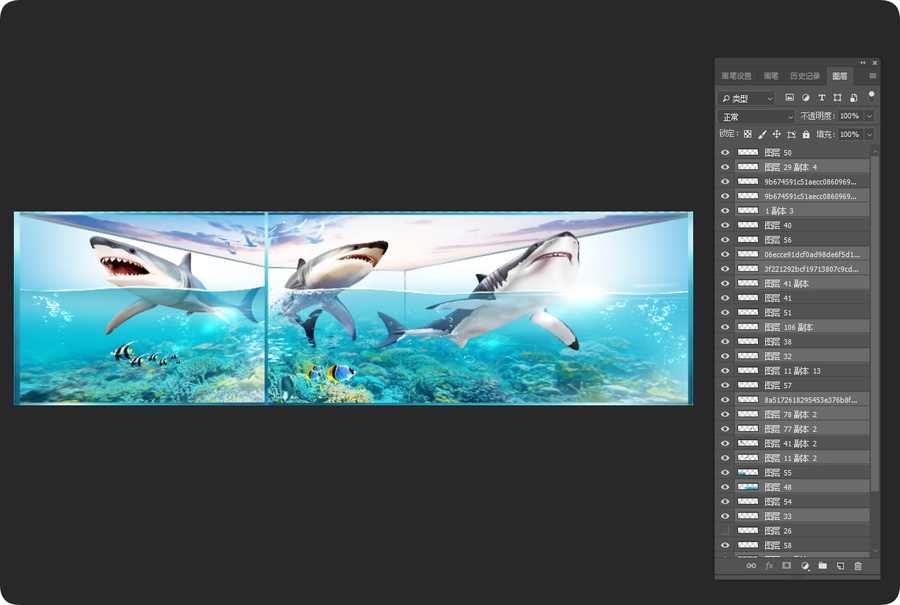Screen dimensions: 900x605
Task: Hide layer 图层 50
Action: [725, 153]
